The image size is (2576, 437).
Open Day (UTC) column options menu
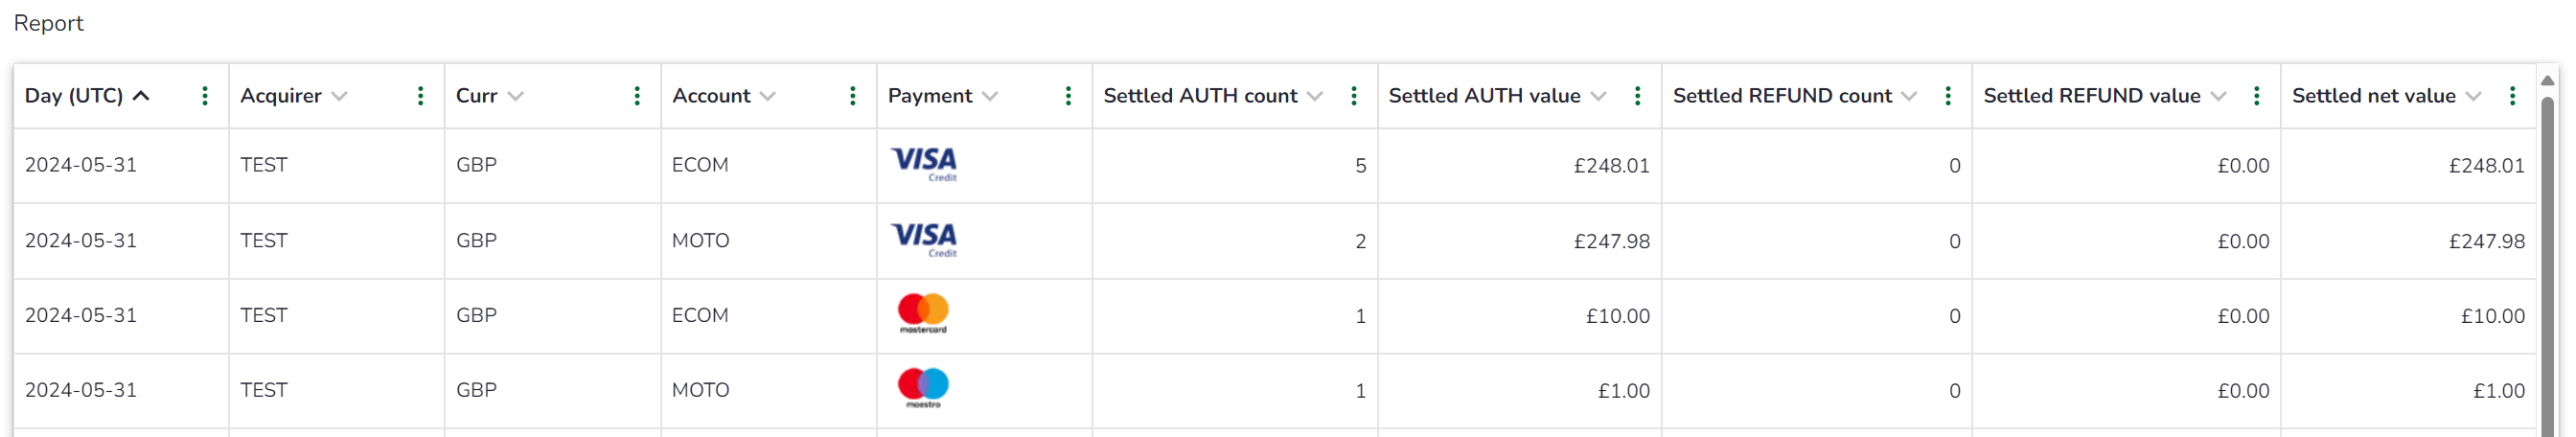(x=205, y=96)
